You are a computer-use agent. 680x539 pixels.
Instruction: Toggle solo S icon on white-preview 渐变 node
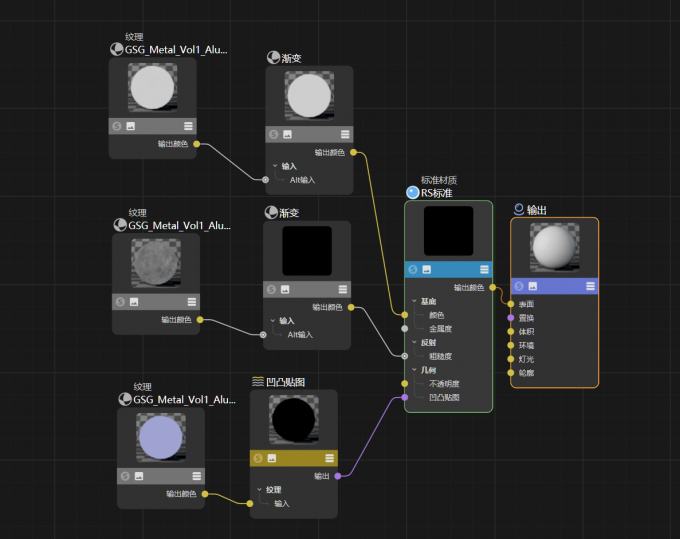(273, 134)
